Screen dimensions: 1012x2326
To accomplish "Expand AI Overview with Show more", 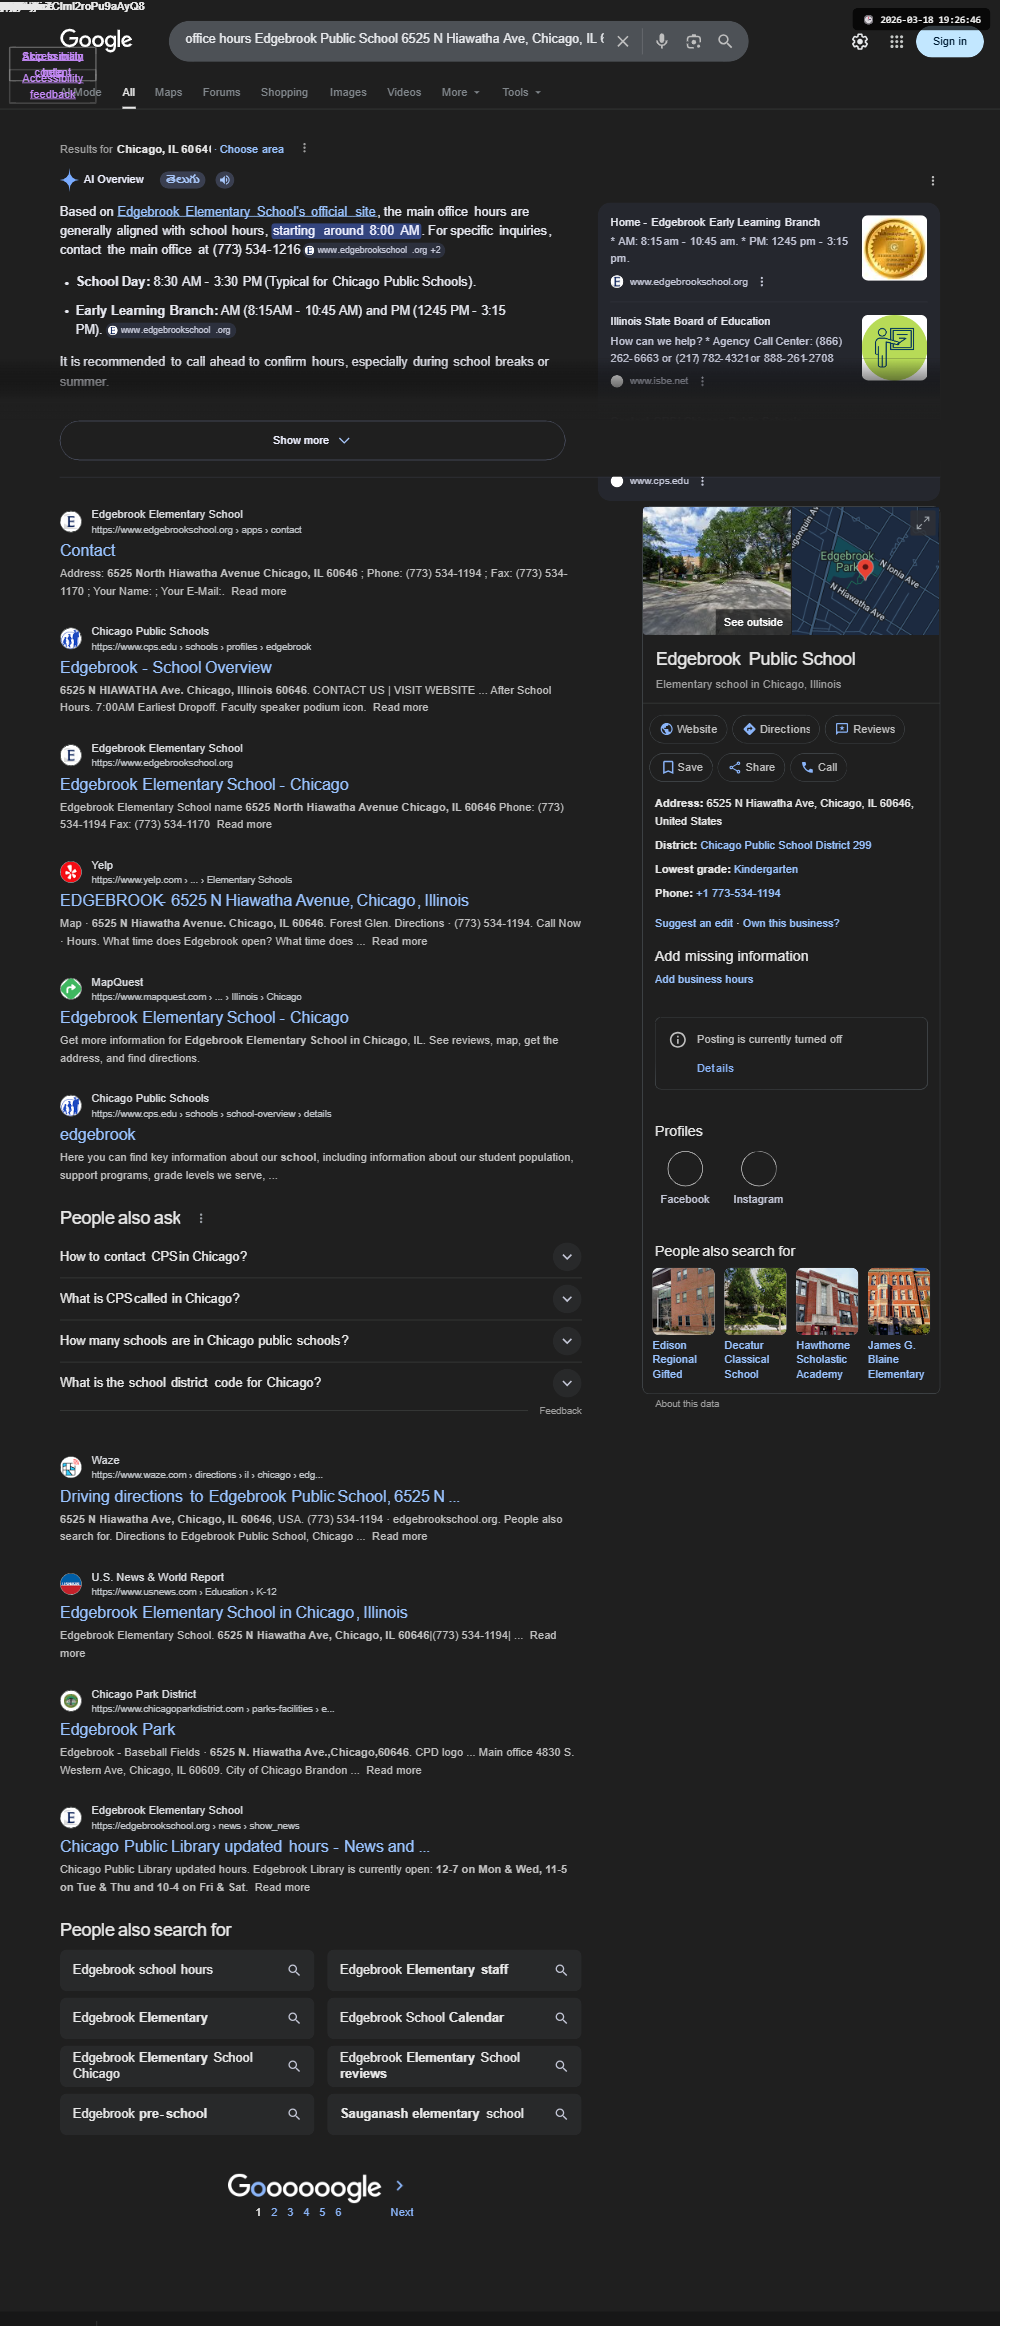I will (312, 440).
